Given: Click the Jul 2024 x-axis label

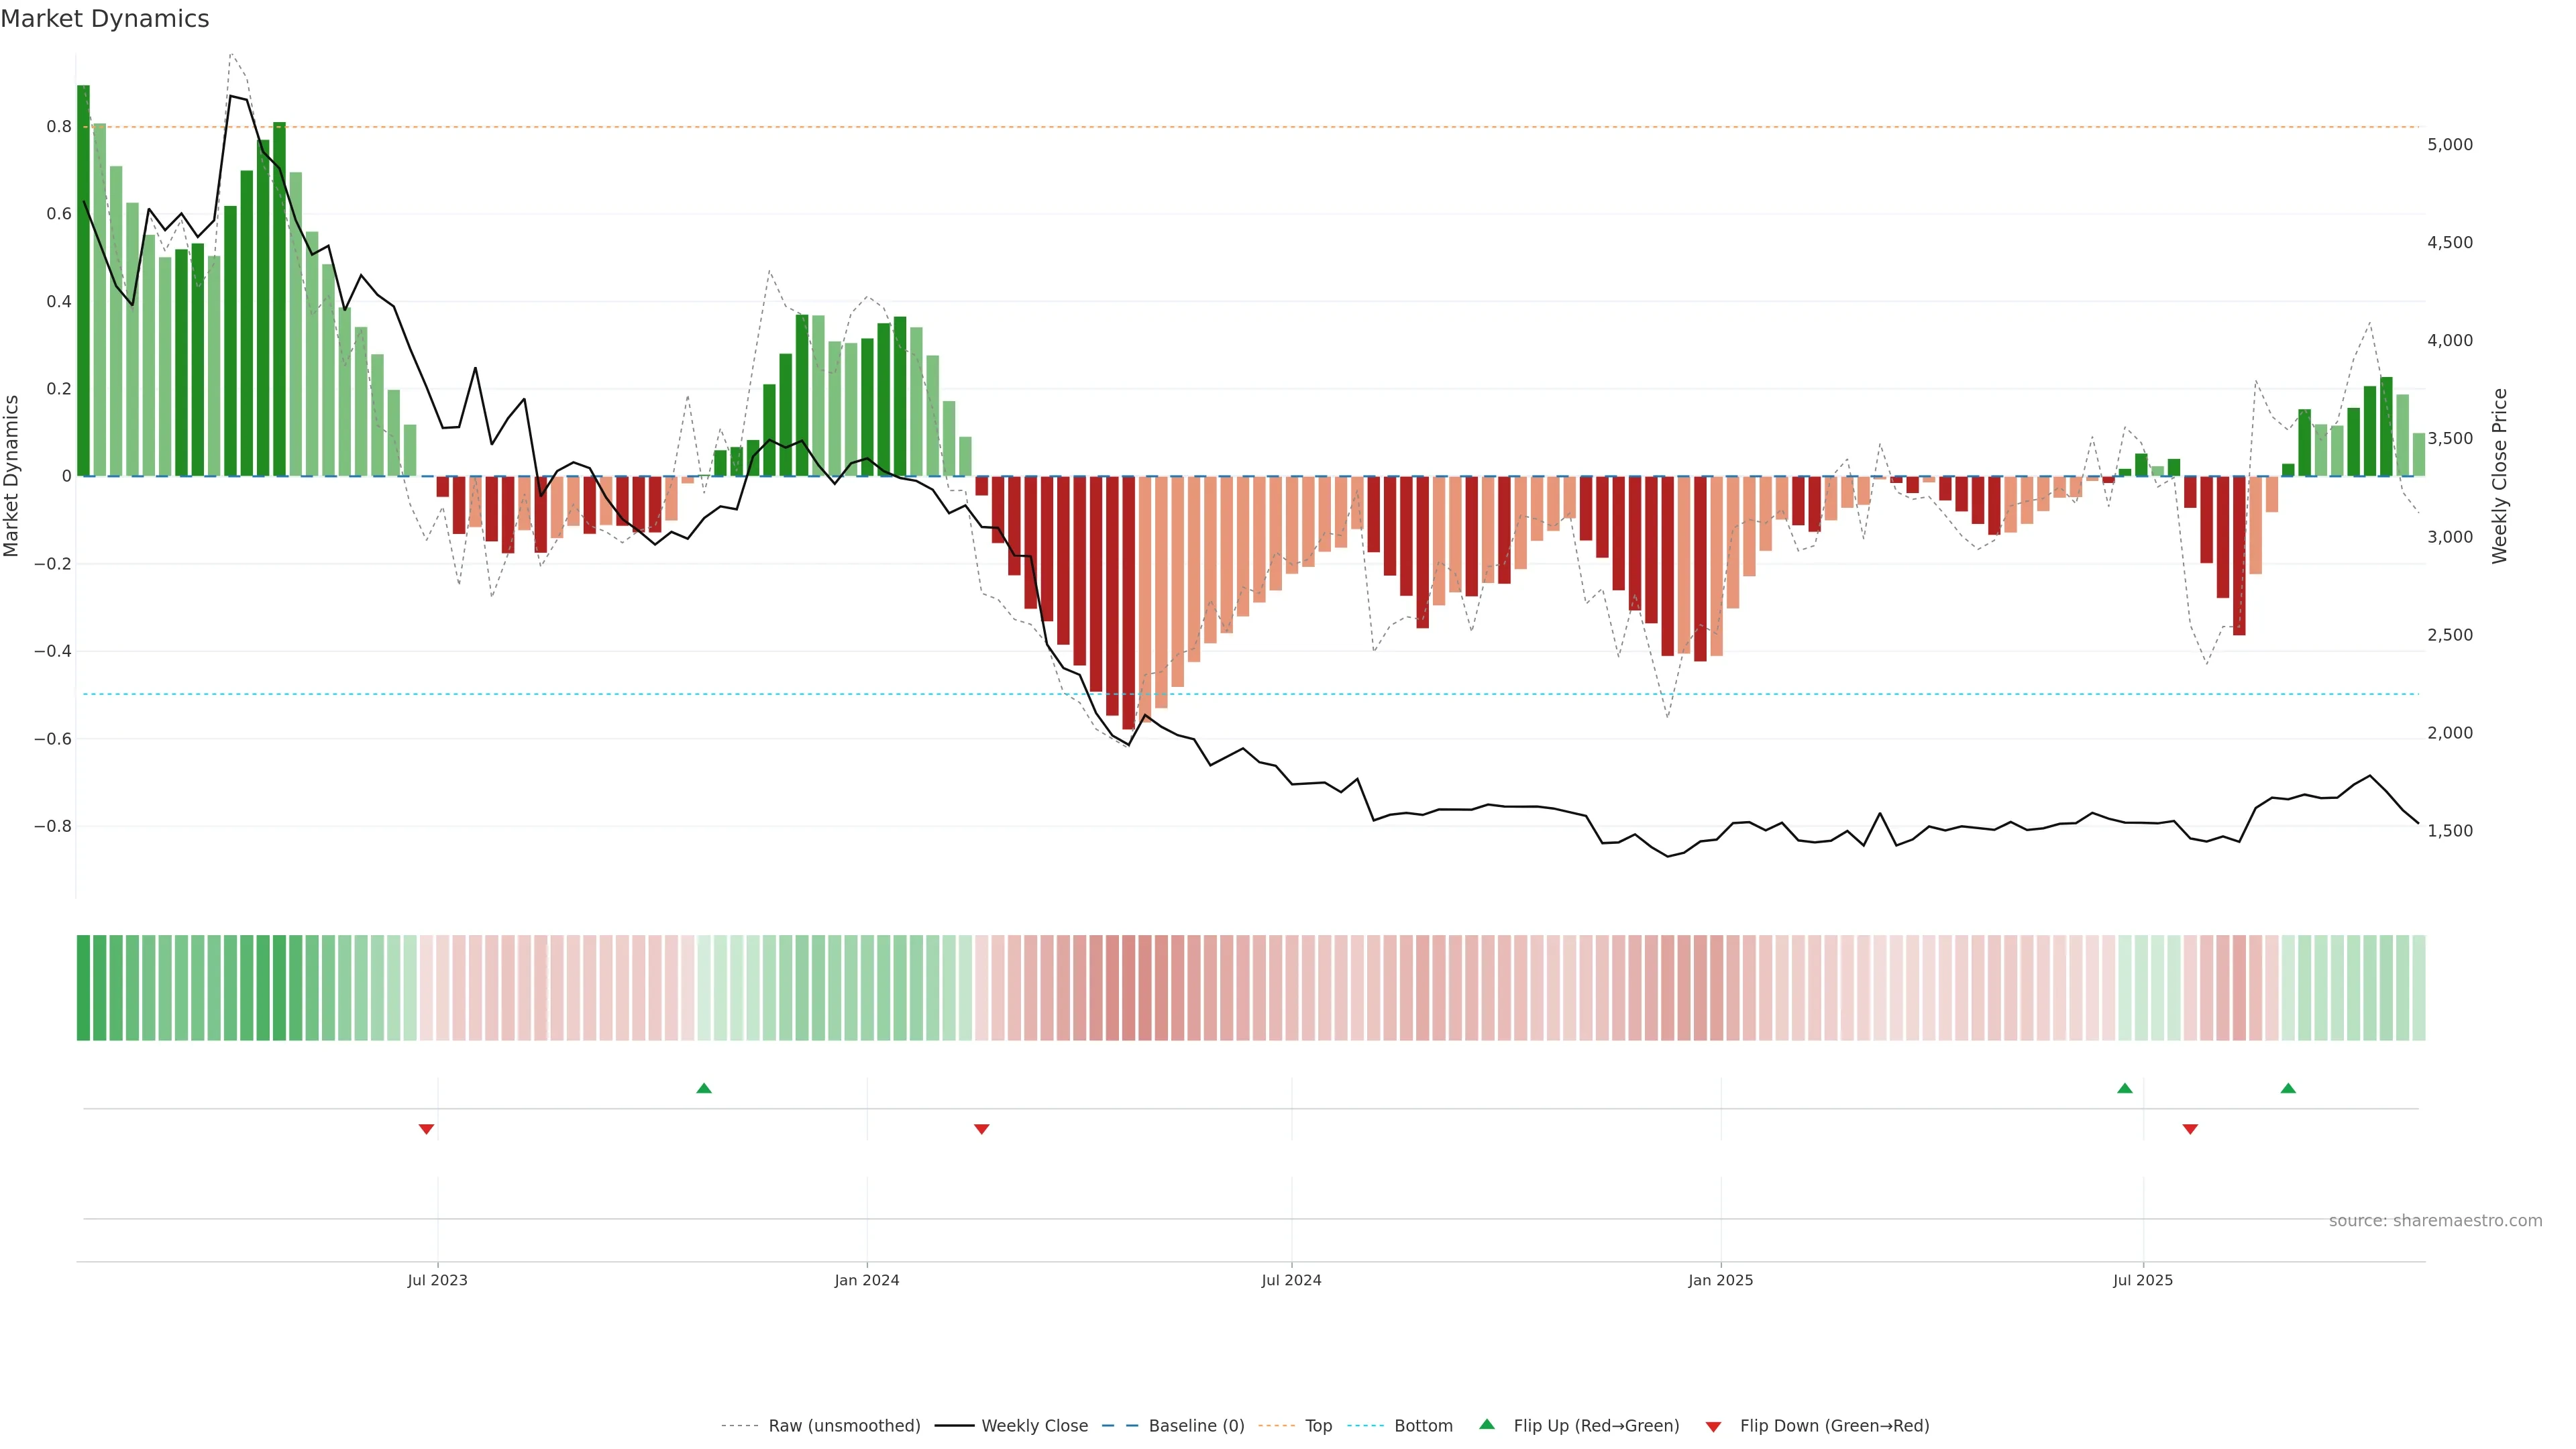Looking at the screenshot, I should coord(1291,1280).
